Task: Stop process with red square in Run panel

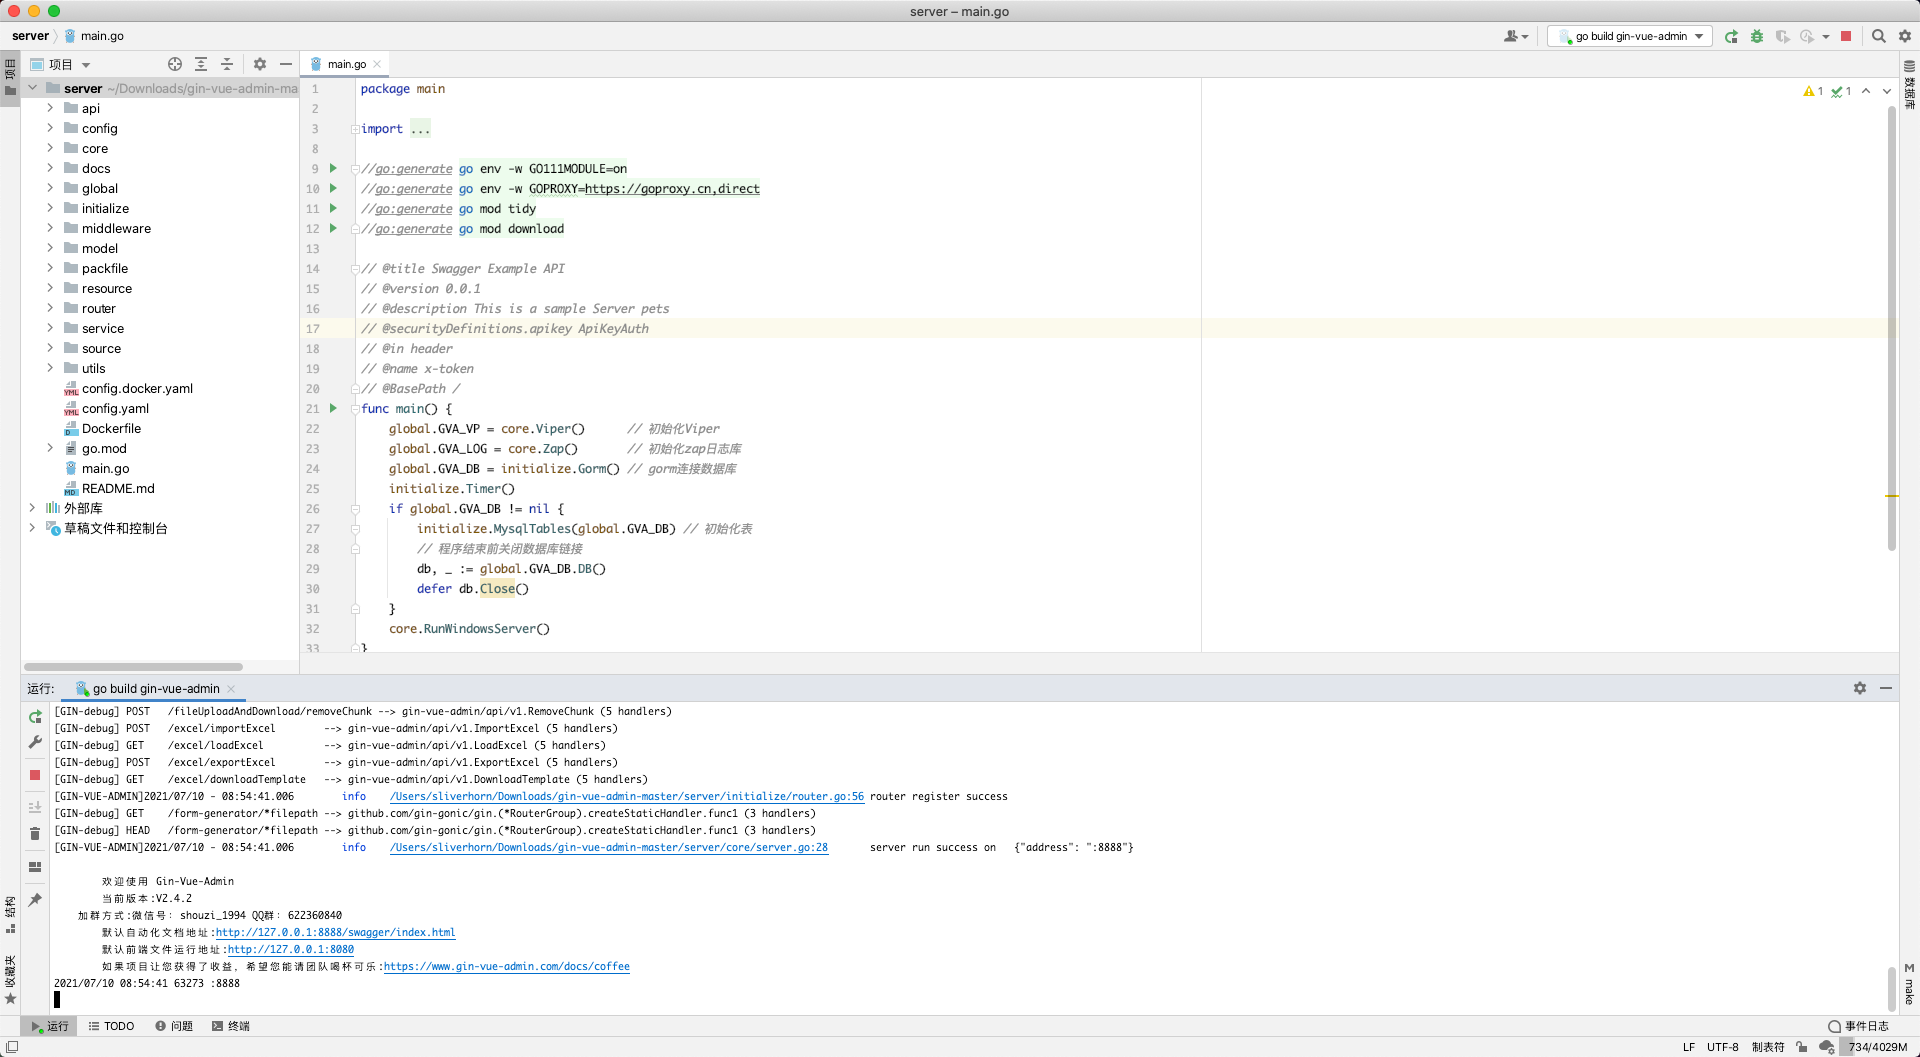Action: (35, 775)
